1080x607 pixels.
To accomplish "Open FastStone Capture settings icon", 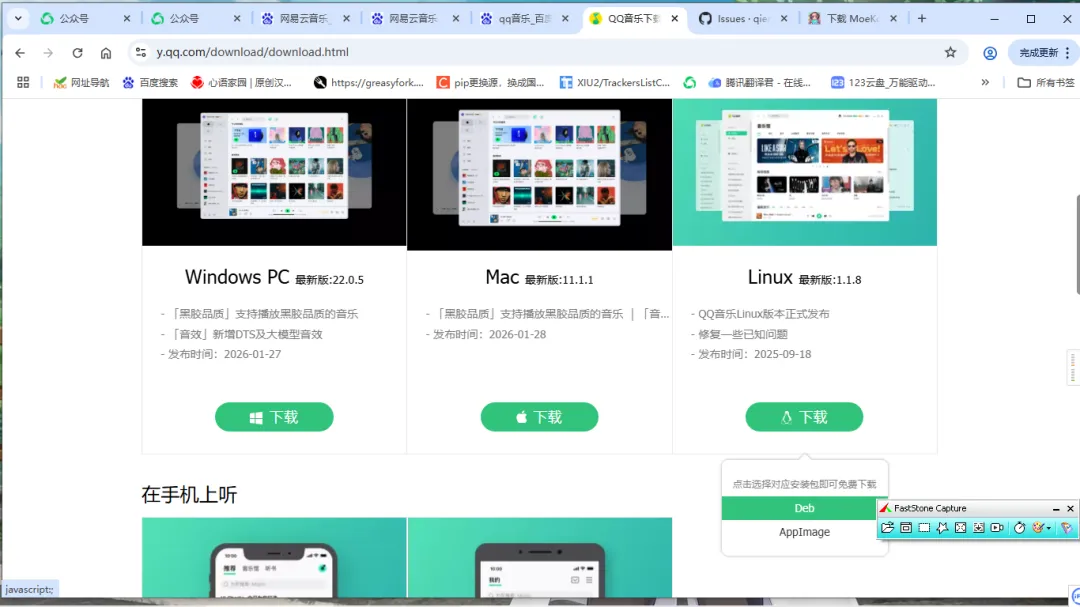I will [1066, 528].
